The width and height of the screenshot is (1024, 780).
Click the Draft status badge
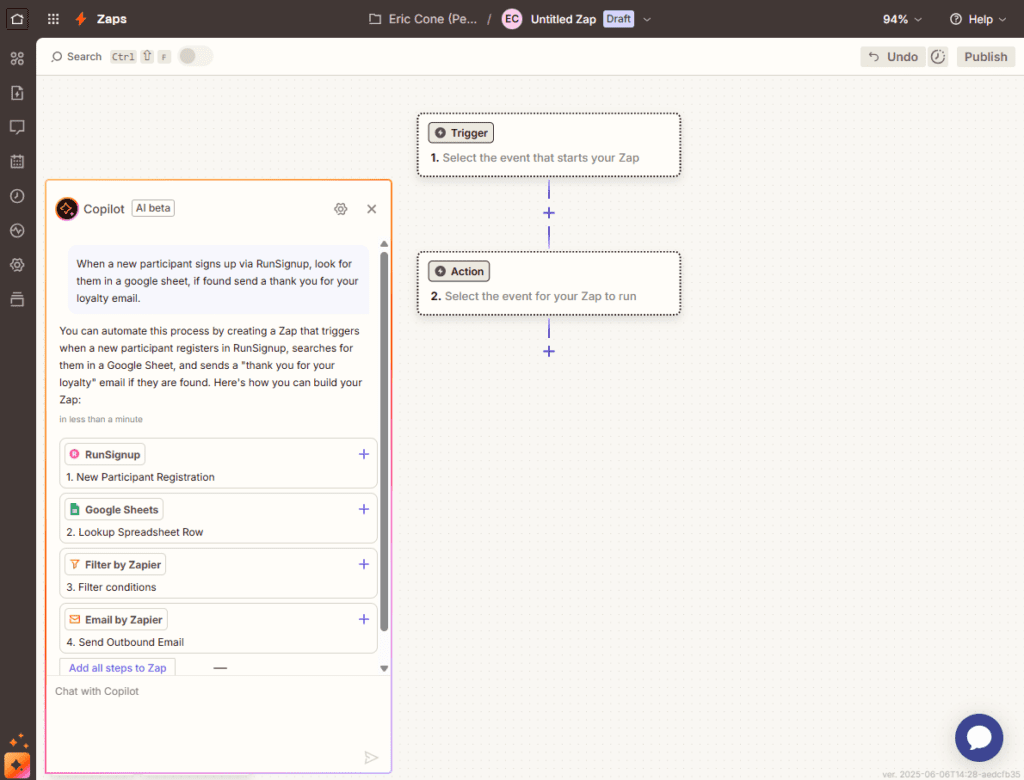[618, 19]
